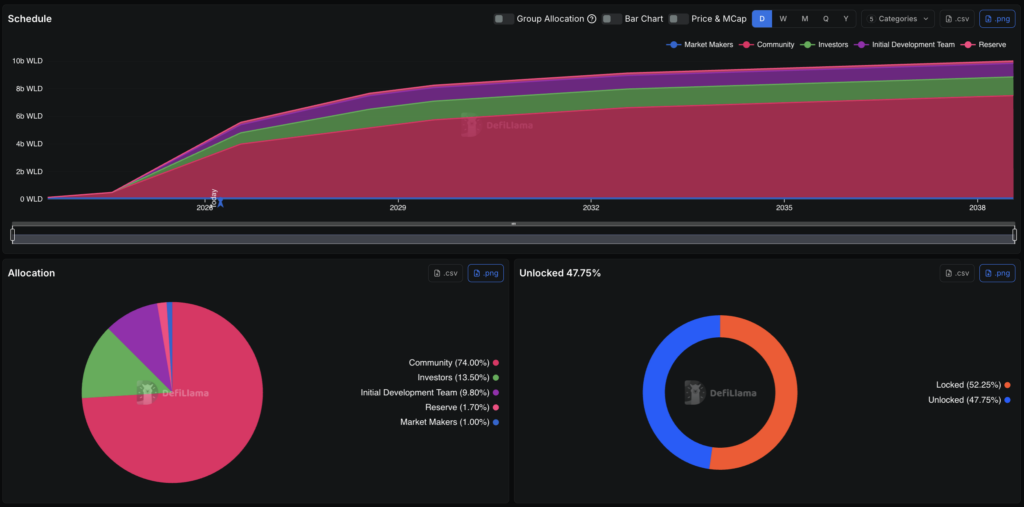Export Unlocked donut as .png

pos(997,273)
